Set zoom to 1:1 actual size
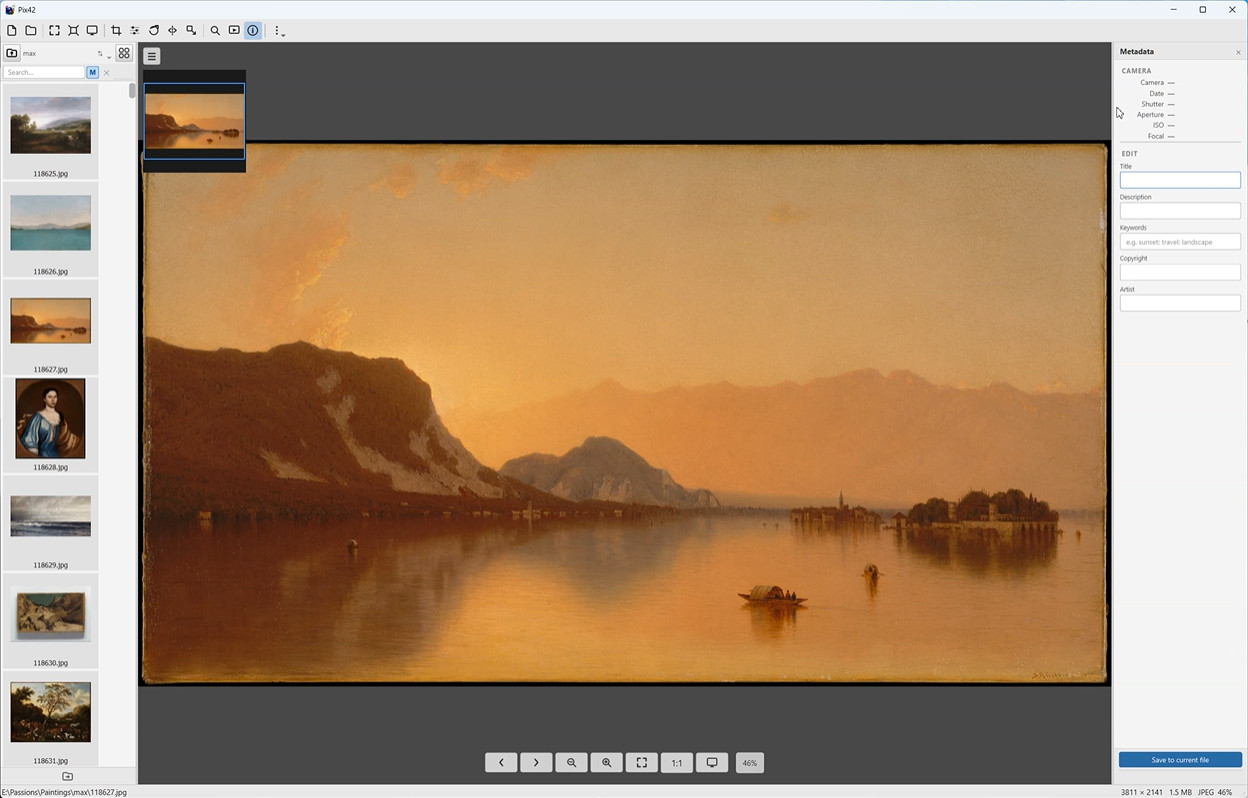The width and height of the screenshot is (1248, 798). point(677,763)
